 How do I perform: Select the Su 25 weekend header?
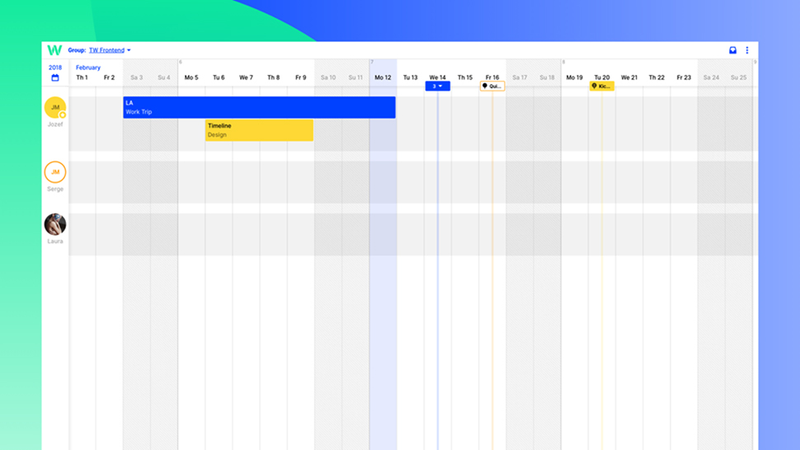point(738,78)
